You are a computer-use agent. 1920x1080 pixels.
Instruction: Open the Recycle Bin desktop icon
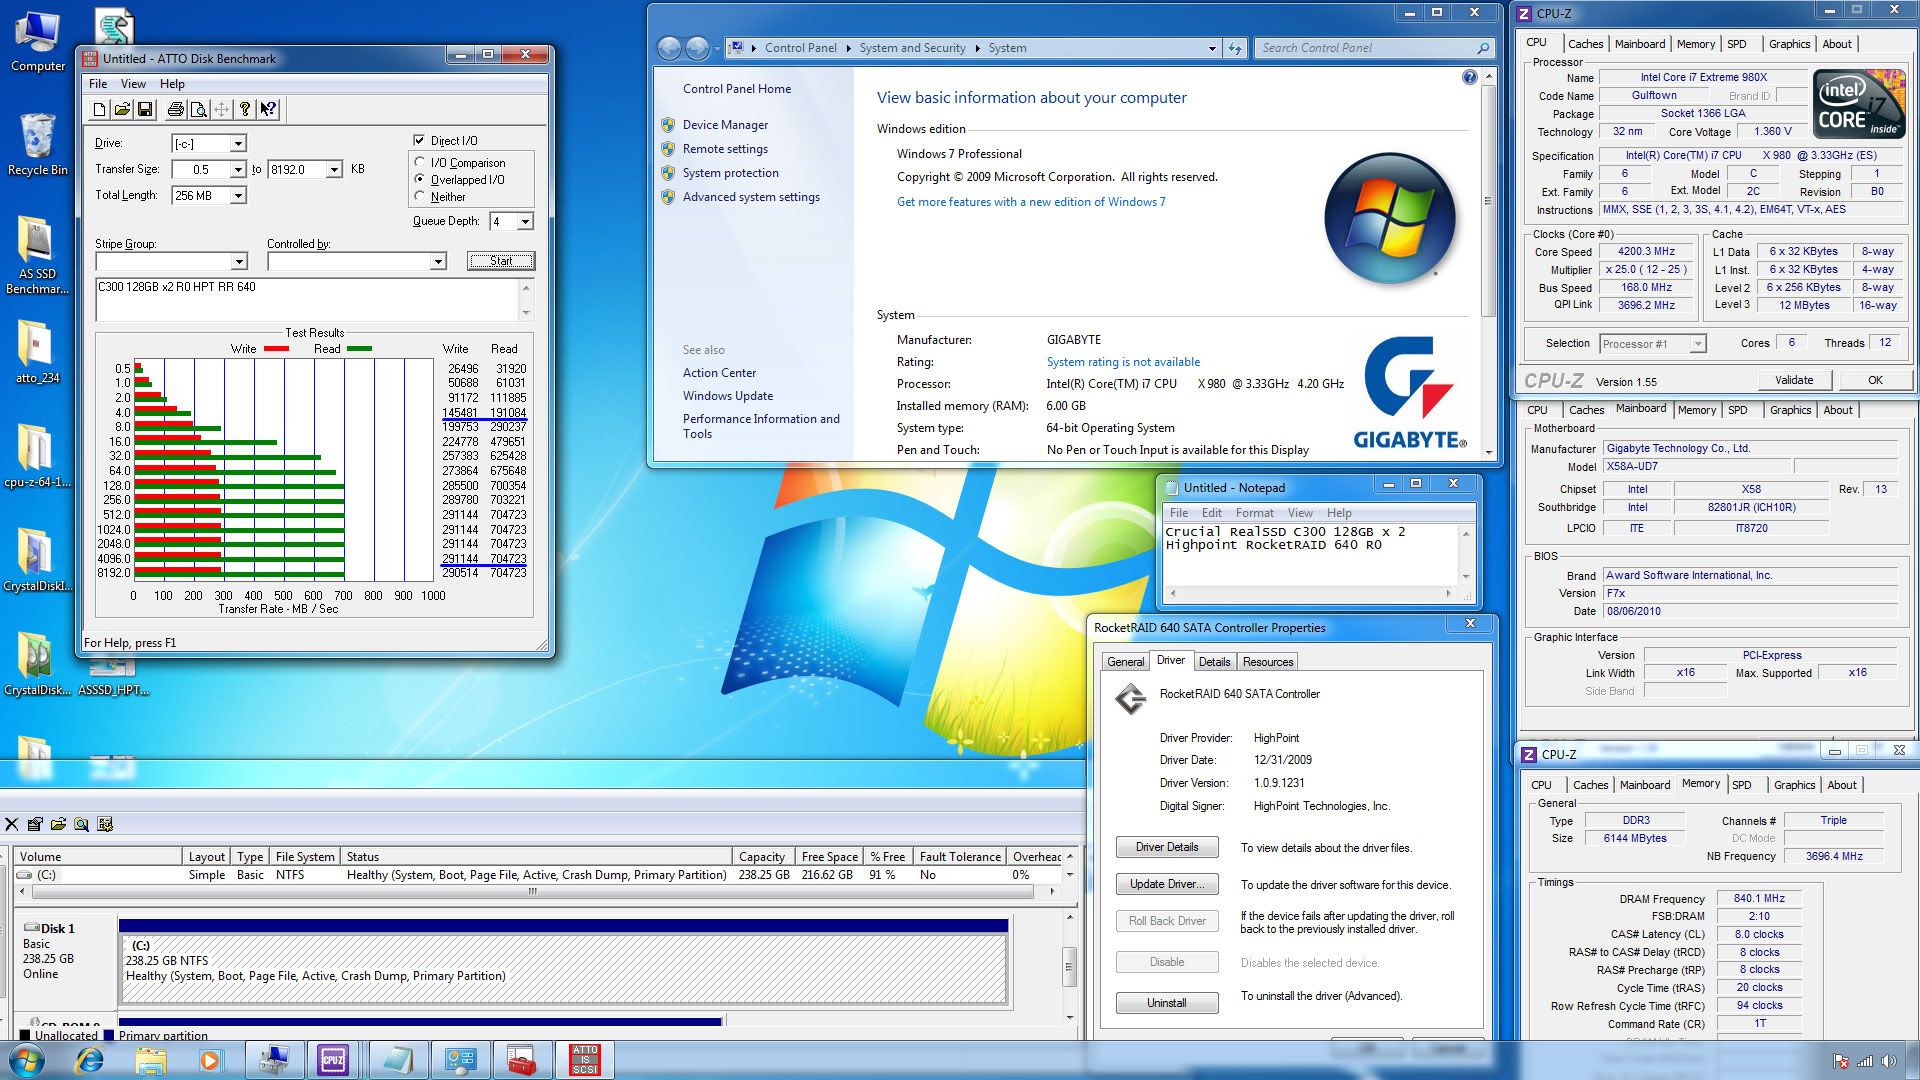pos(38,145)
